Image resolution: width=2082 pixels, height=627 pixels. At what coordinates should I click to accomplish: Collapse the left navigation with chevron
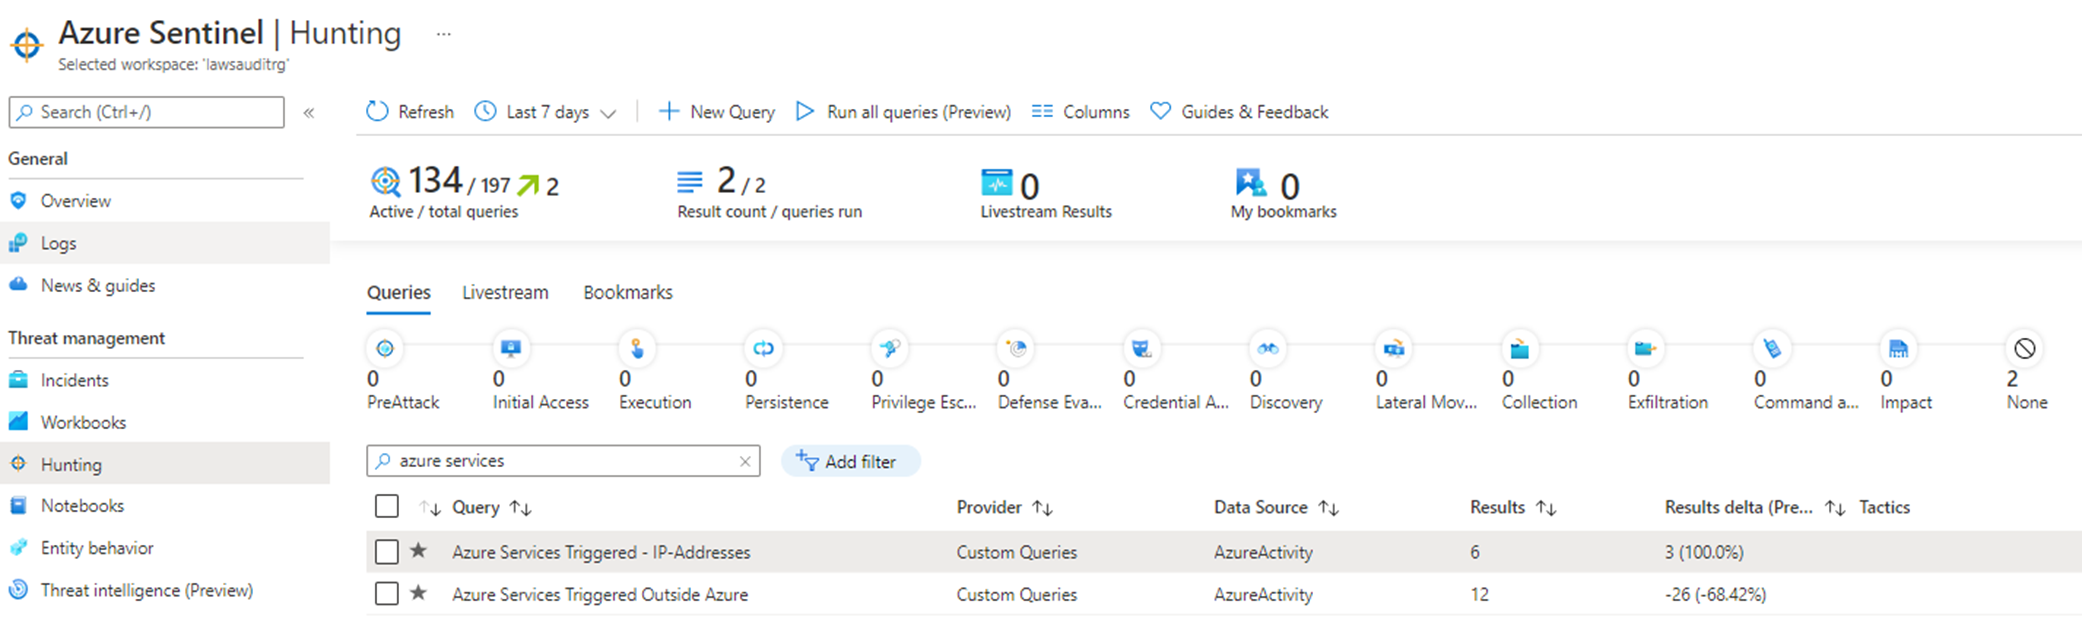click(x=309, y=112)
